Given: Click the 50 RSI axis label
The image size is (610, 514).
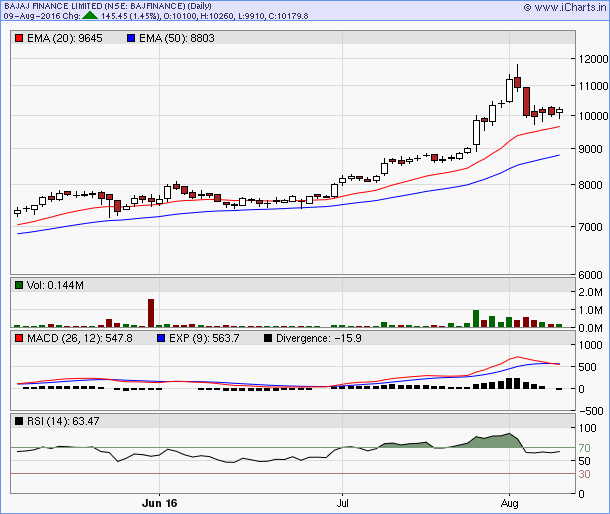Looking at the screenshot, I should tap(584, 461).
